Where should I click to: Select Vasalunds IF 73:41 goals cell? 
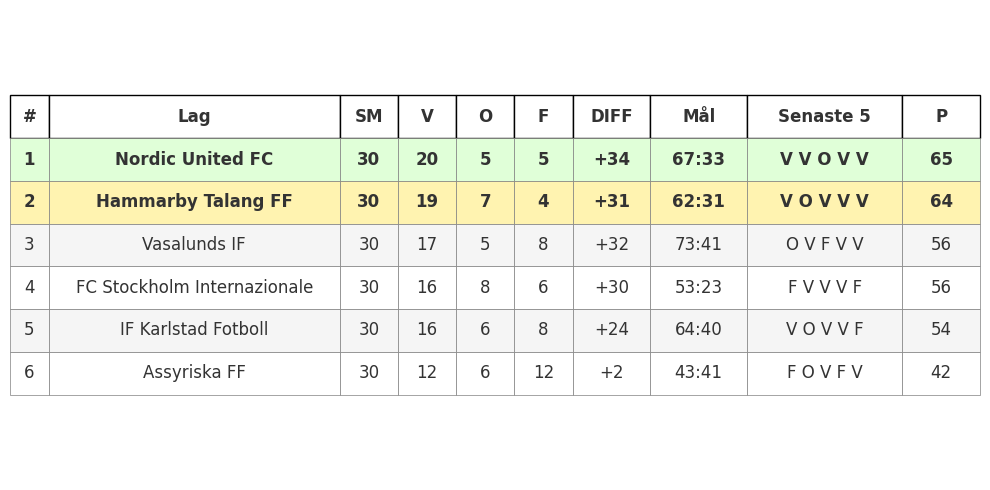698,245
